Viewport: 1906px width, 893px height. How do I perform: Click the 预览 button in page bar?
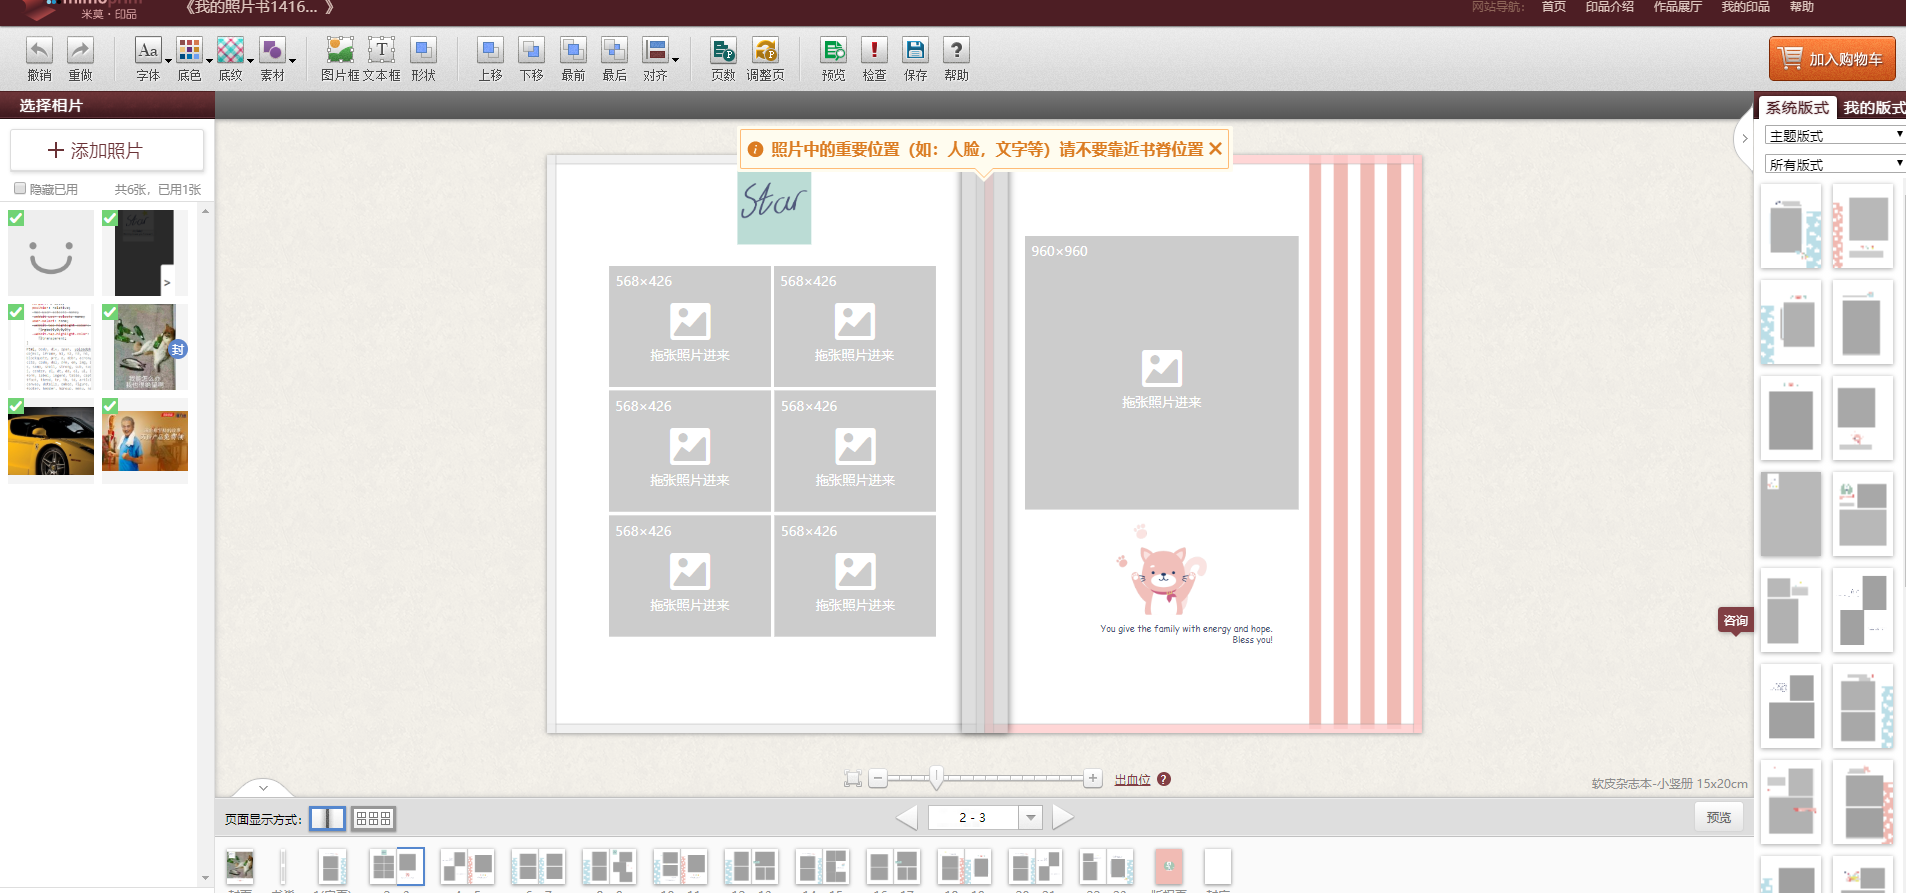click(1719, 817)
